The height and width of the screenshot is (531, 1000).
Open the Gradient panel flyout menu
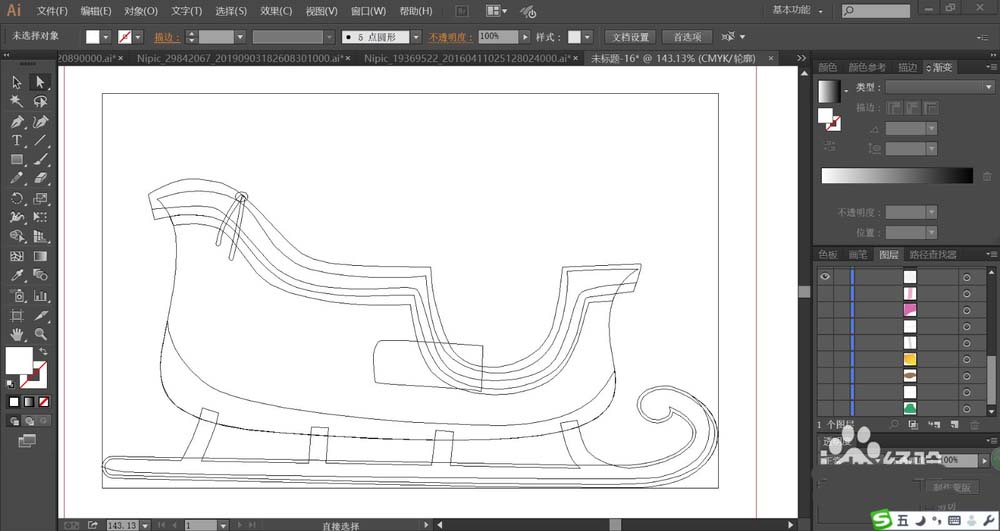pyautogui.click(x=991, y=67)
